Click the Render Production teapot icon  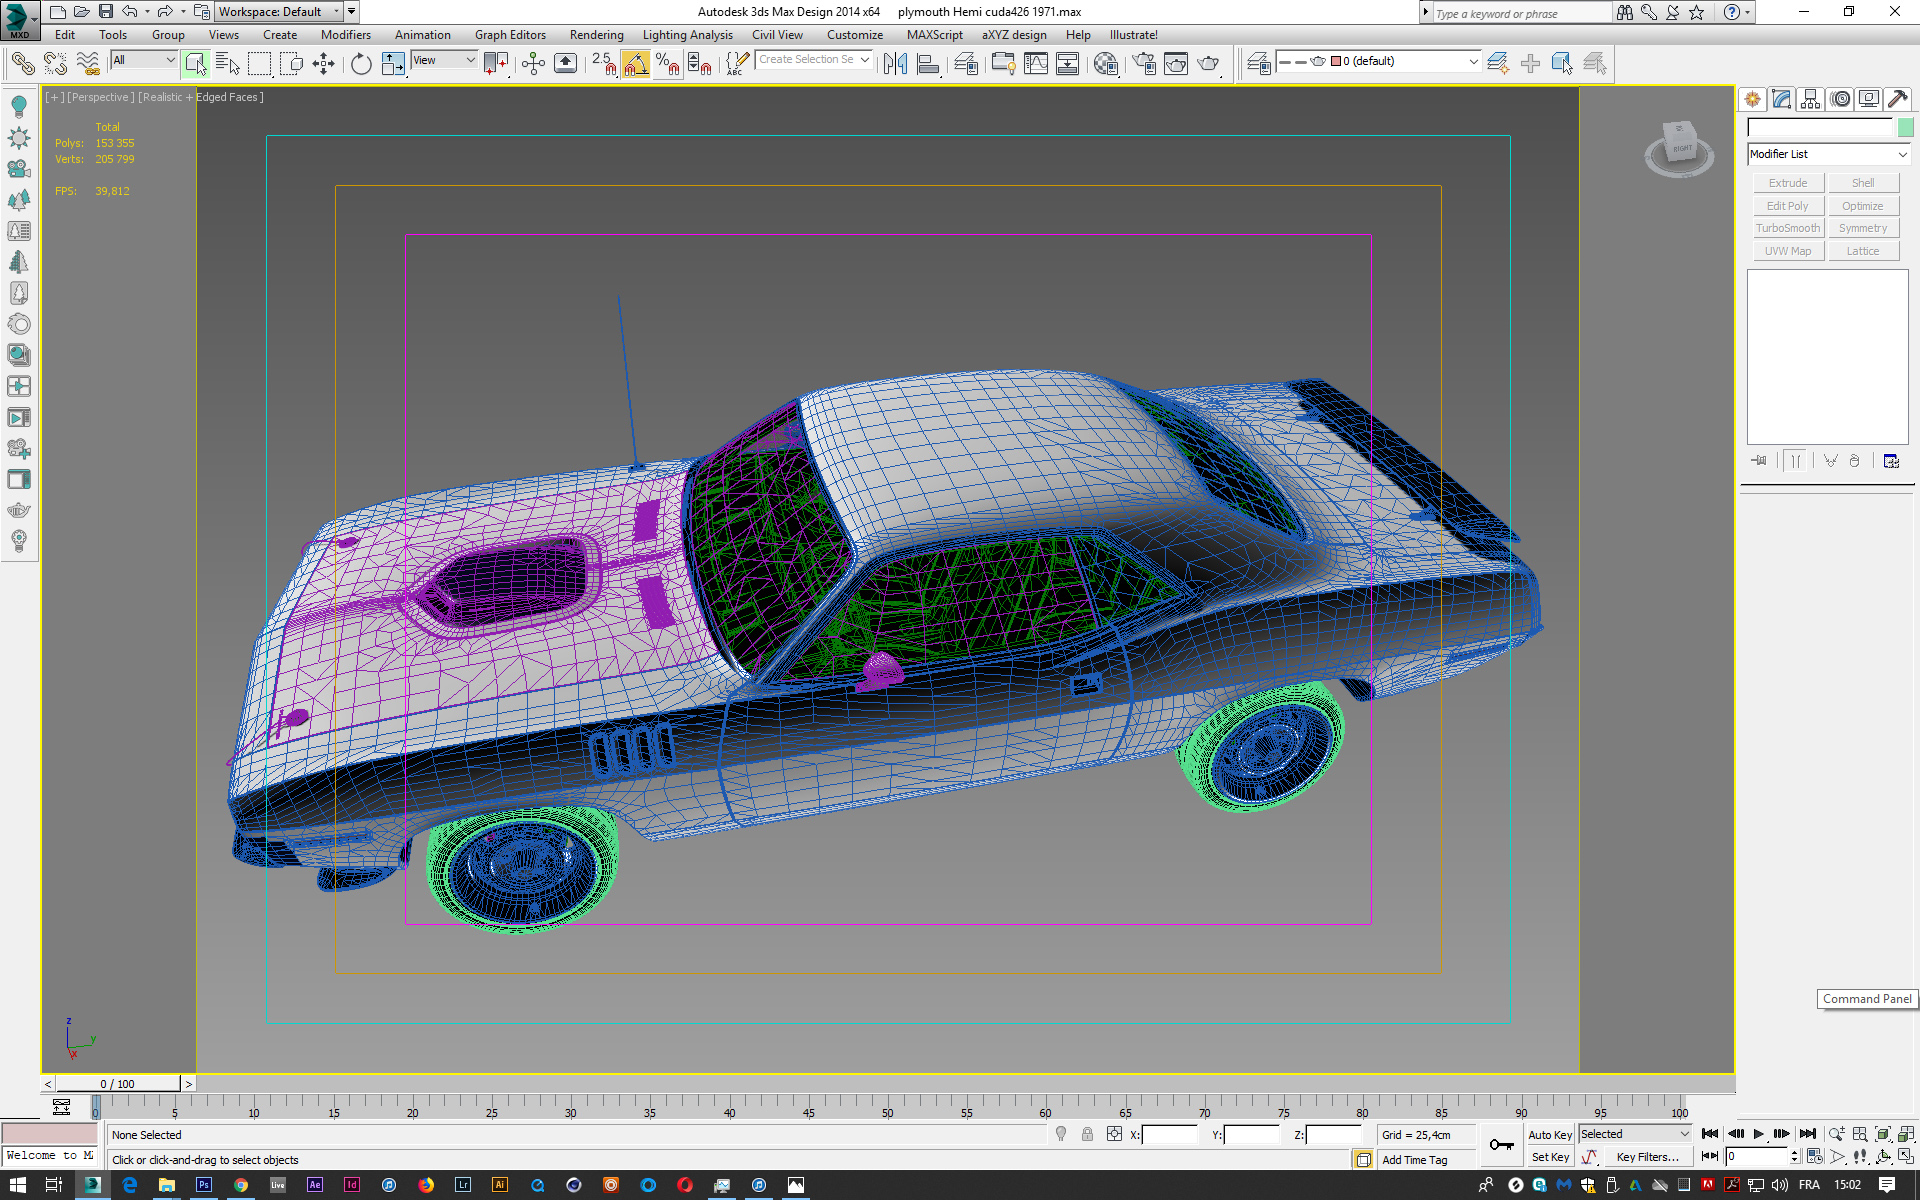point(1209,64)
